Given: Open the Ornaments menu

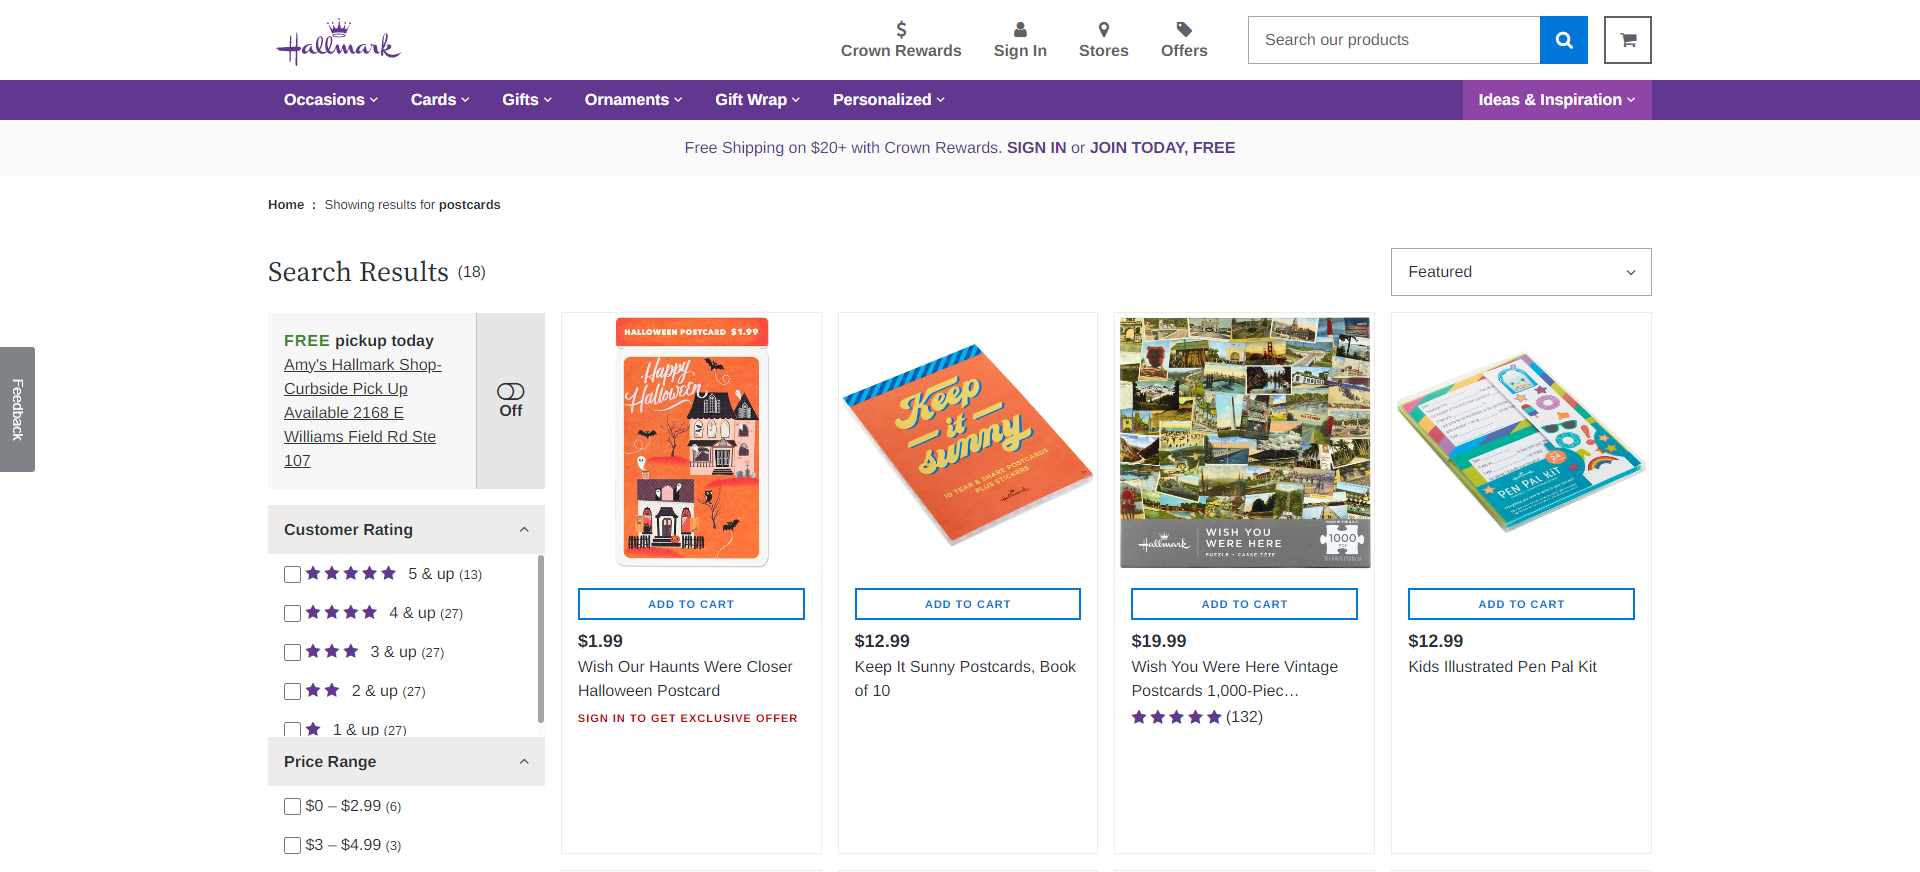Looking at the screenshot, I should pyautogui.click(x=633, y=100).
